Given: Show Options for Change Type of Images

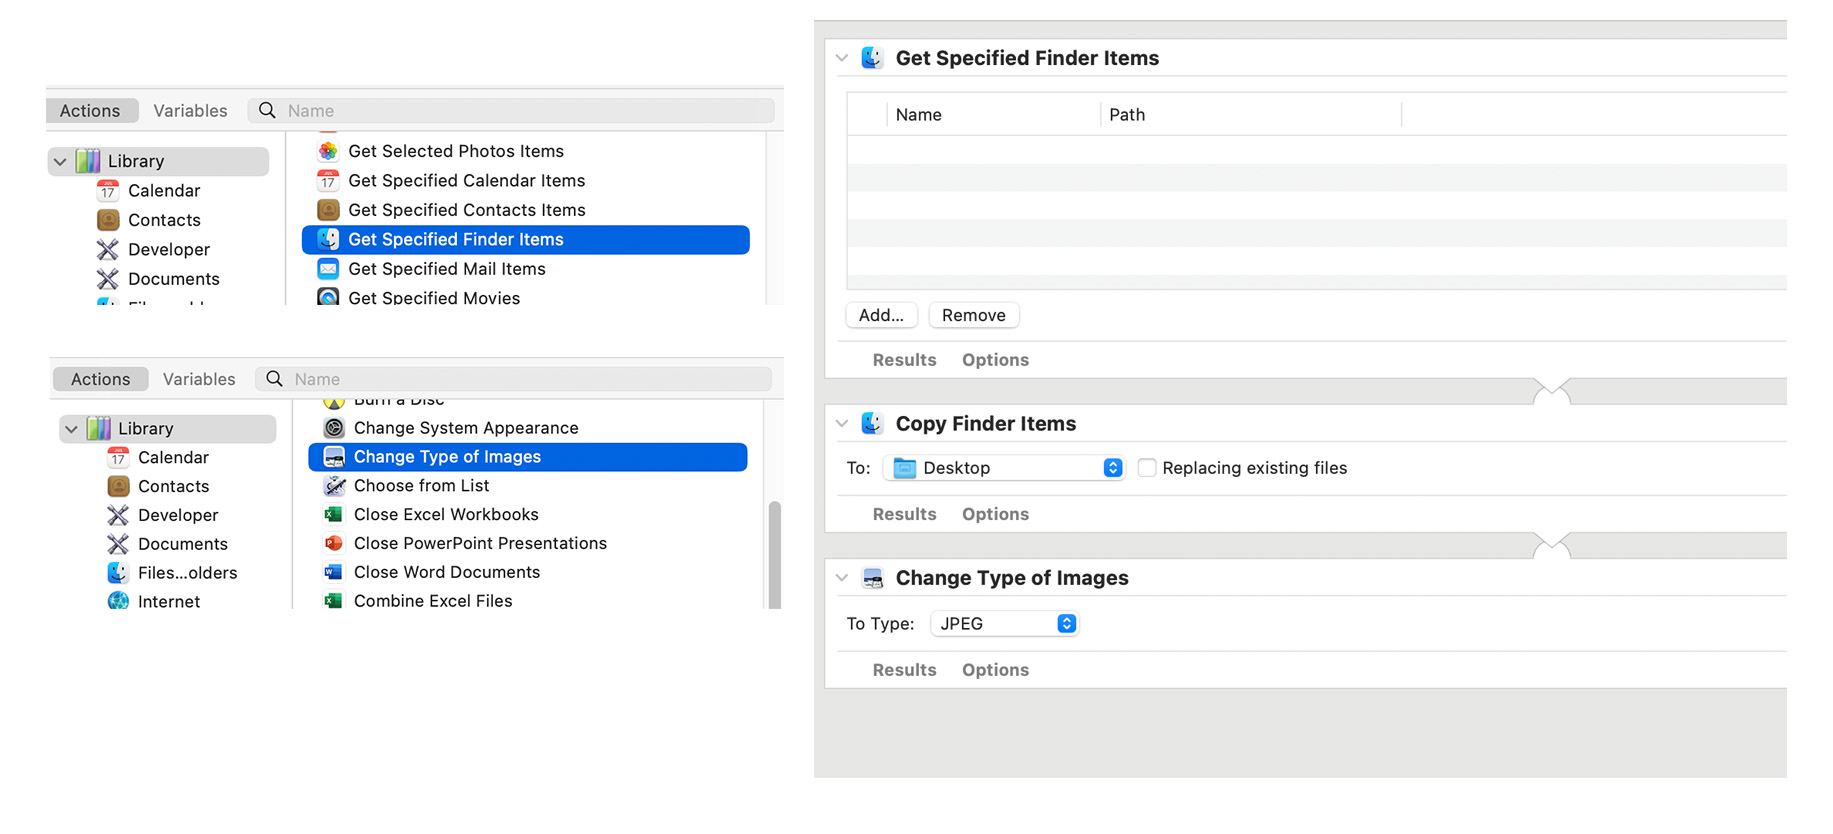Looking at the screenshot, I should pyautogui.click(x=995, y=670).
